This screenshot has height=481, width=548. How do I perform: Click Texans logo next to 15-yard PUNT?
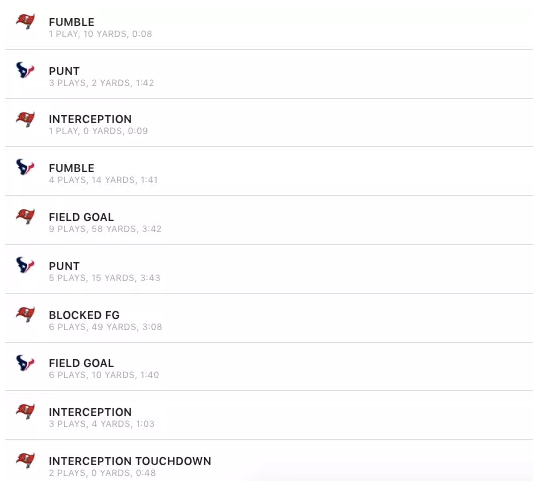coord(26,265)
